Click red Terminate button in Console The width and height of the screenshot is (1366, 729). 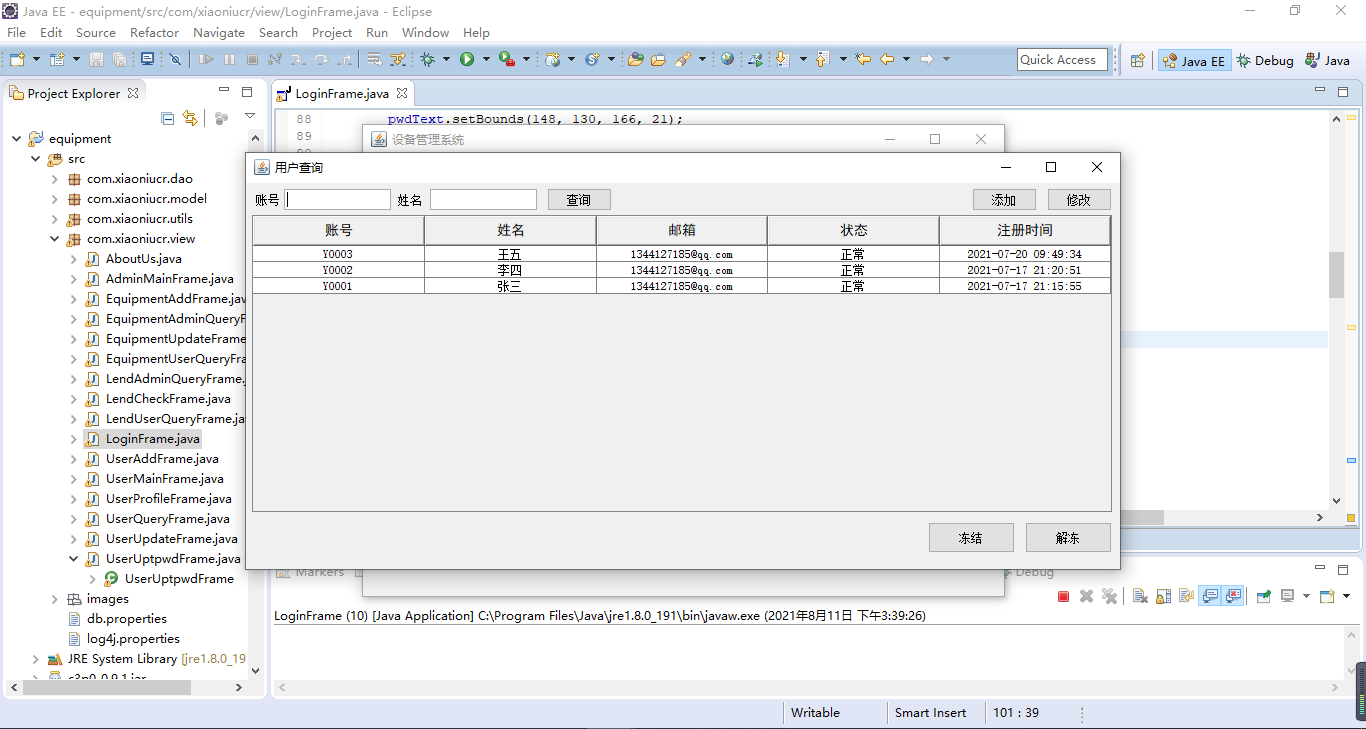tap(1064, 596)
